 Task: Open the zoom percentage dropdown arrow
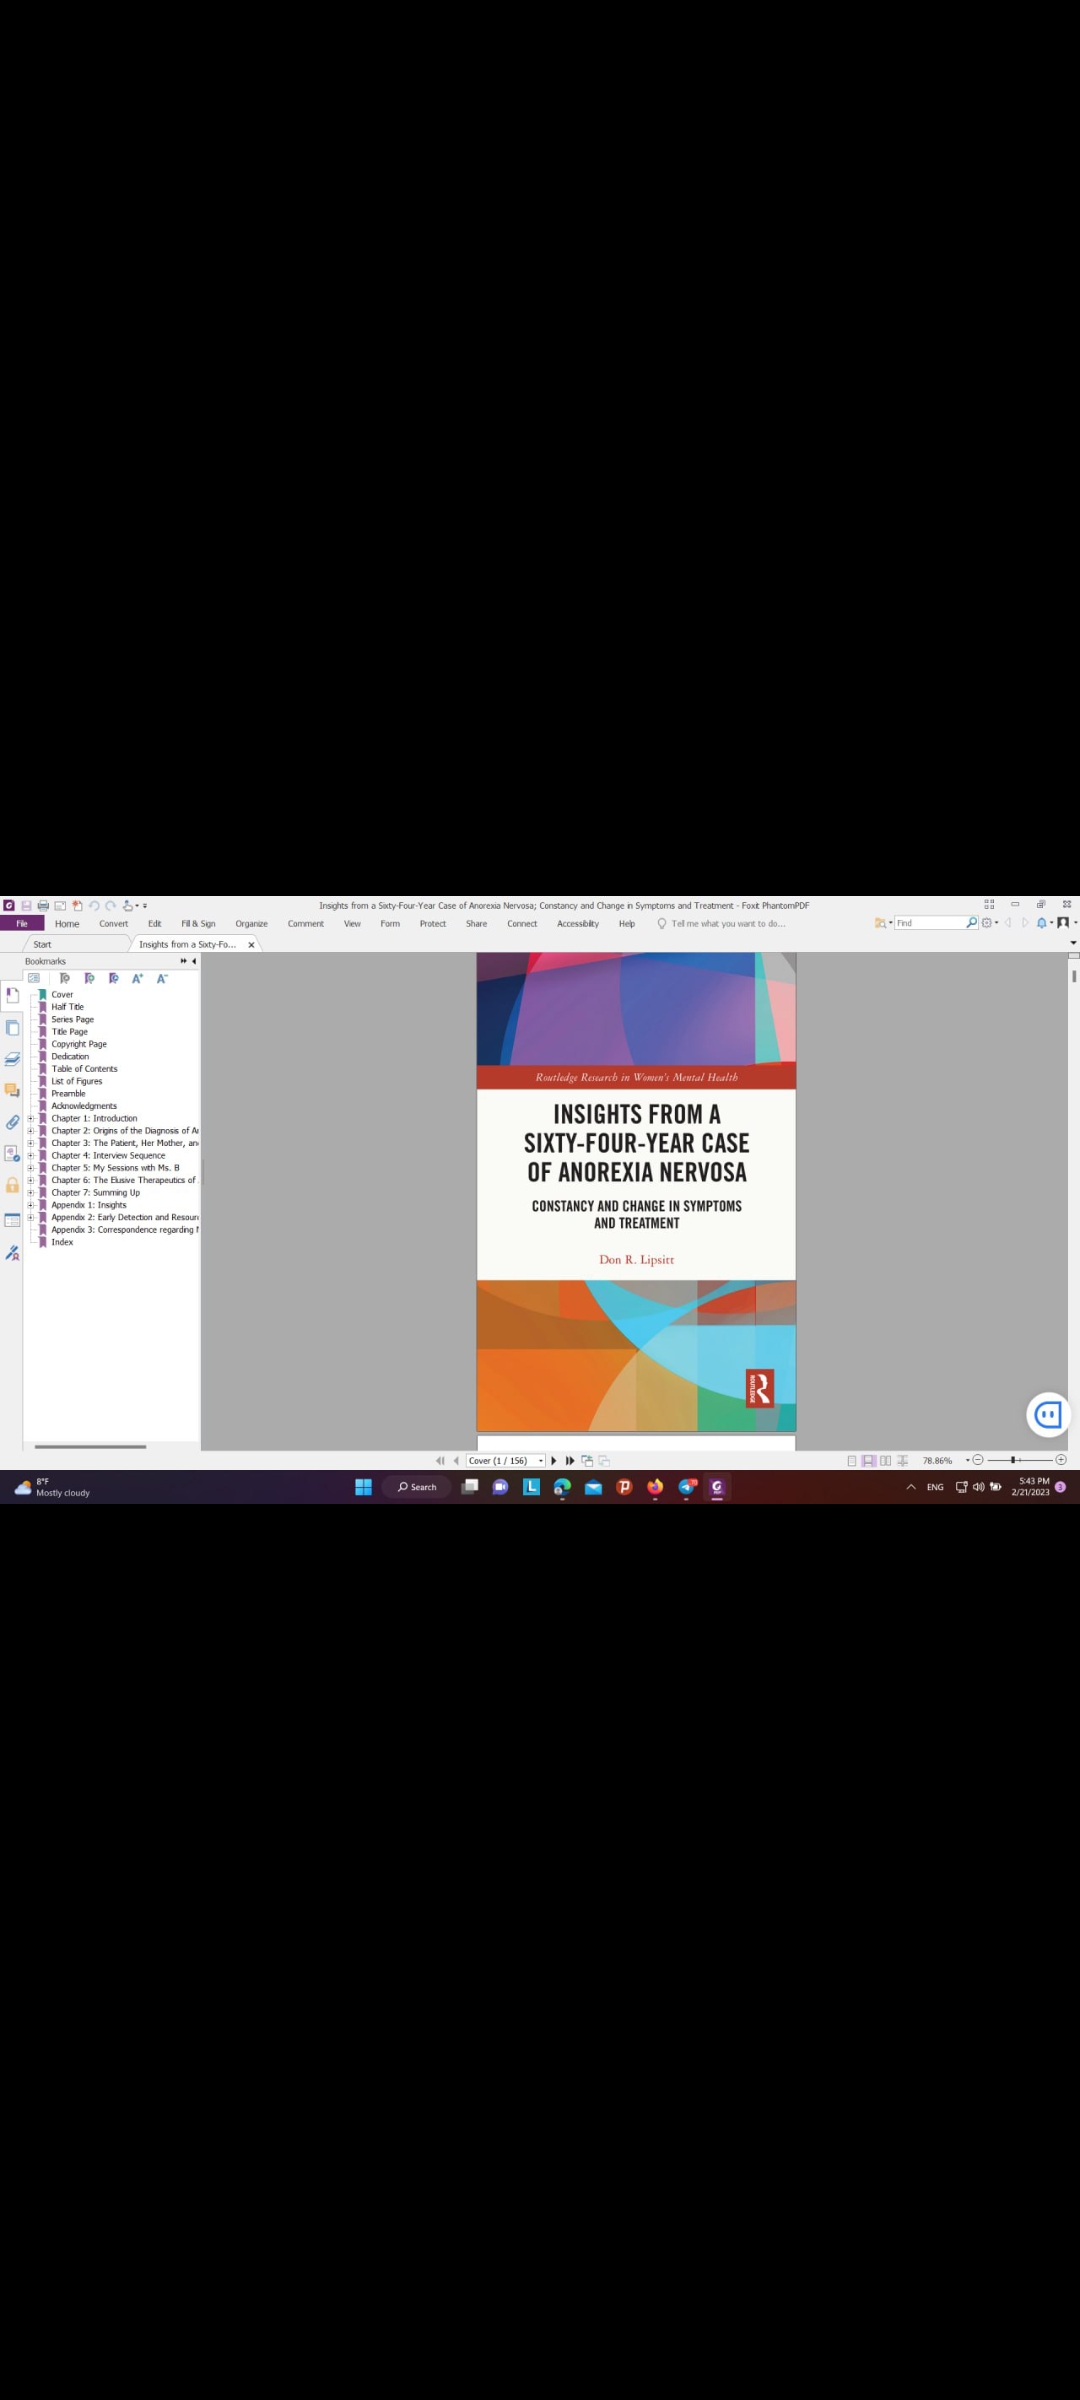point(967,1460)
